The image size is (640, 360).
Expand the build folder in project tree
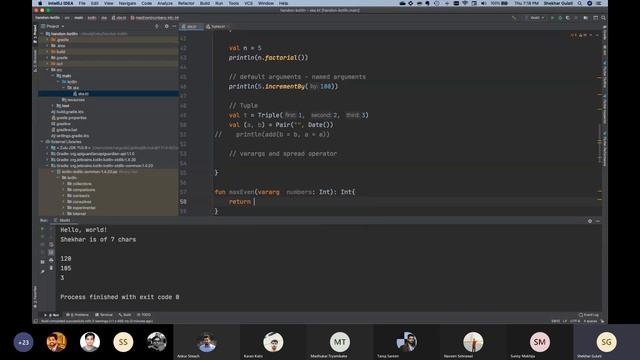(47, 52)
